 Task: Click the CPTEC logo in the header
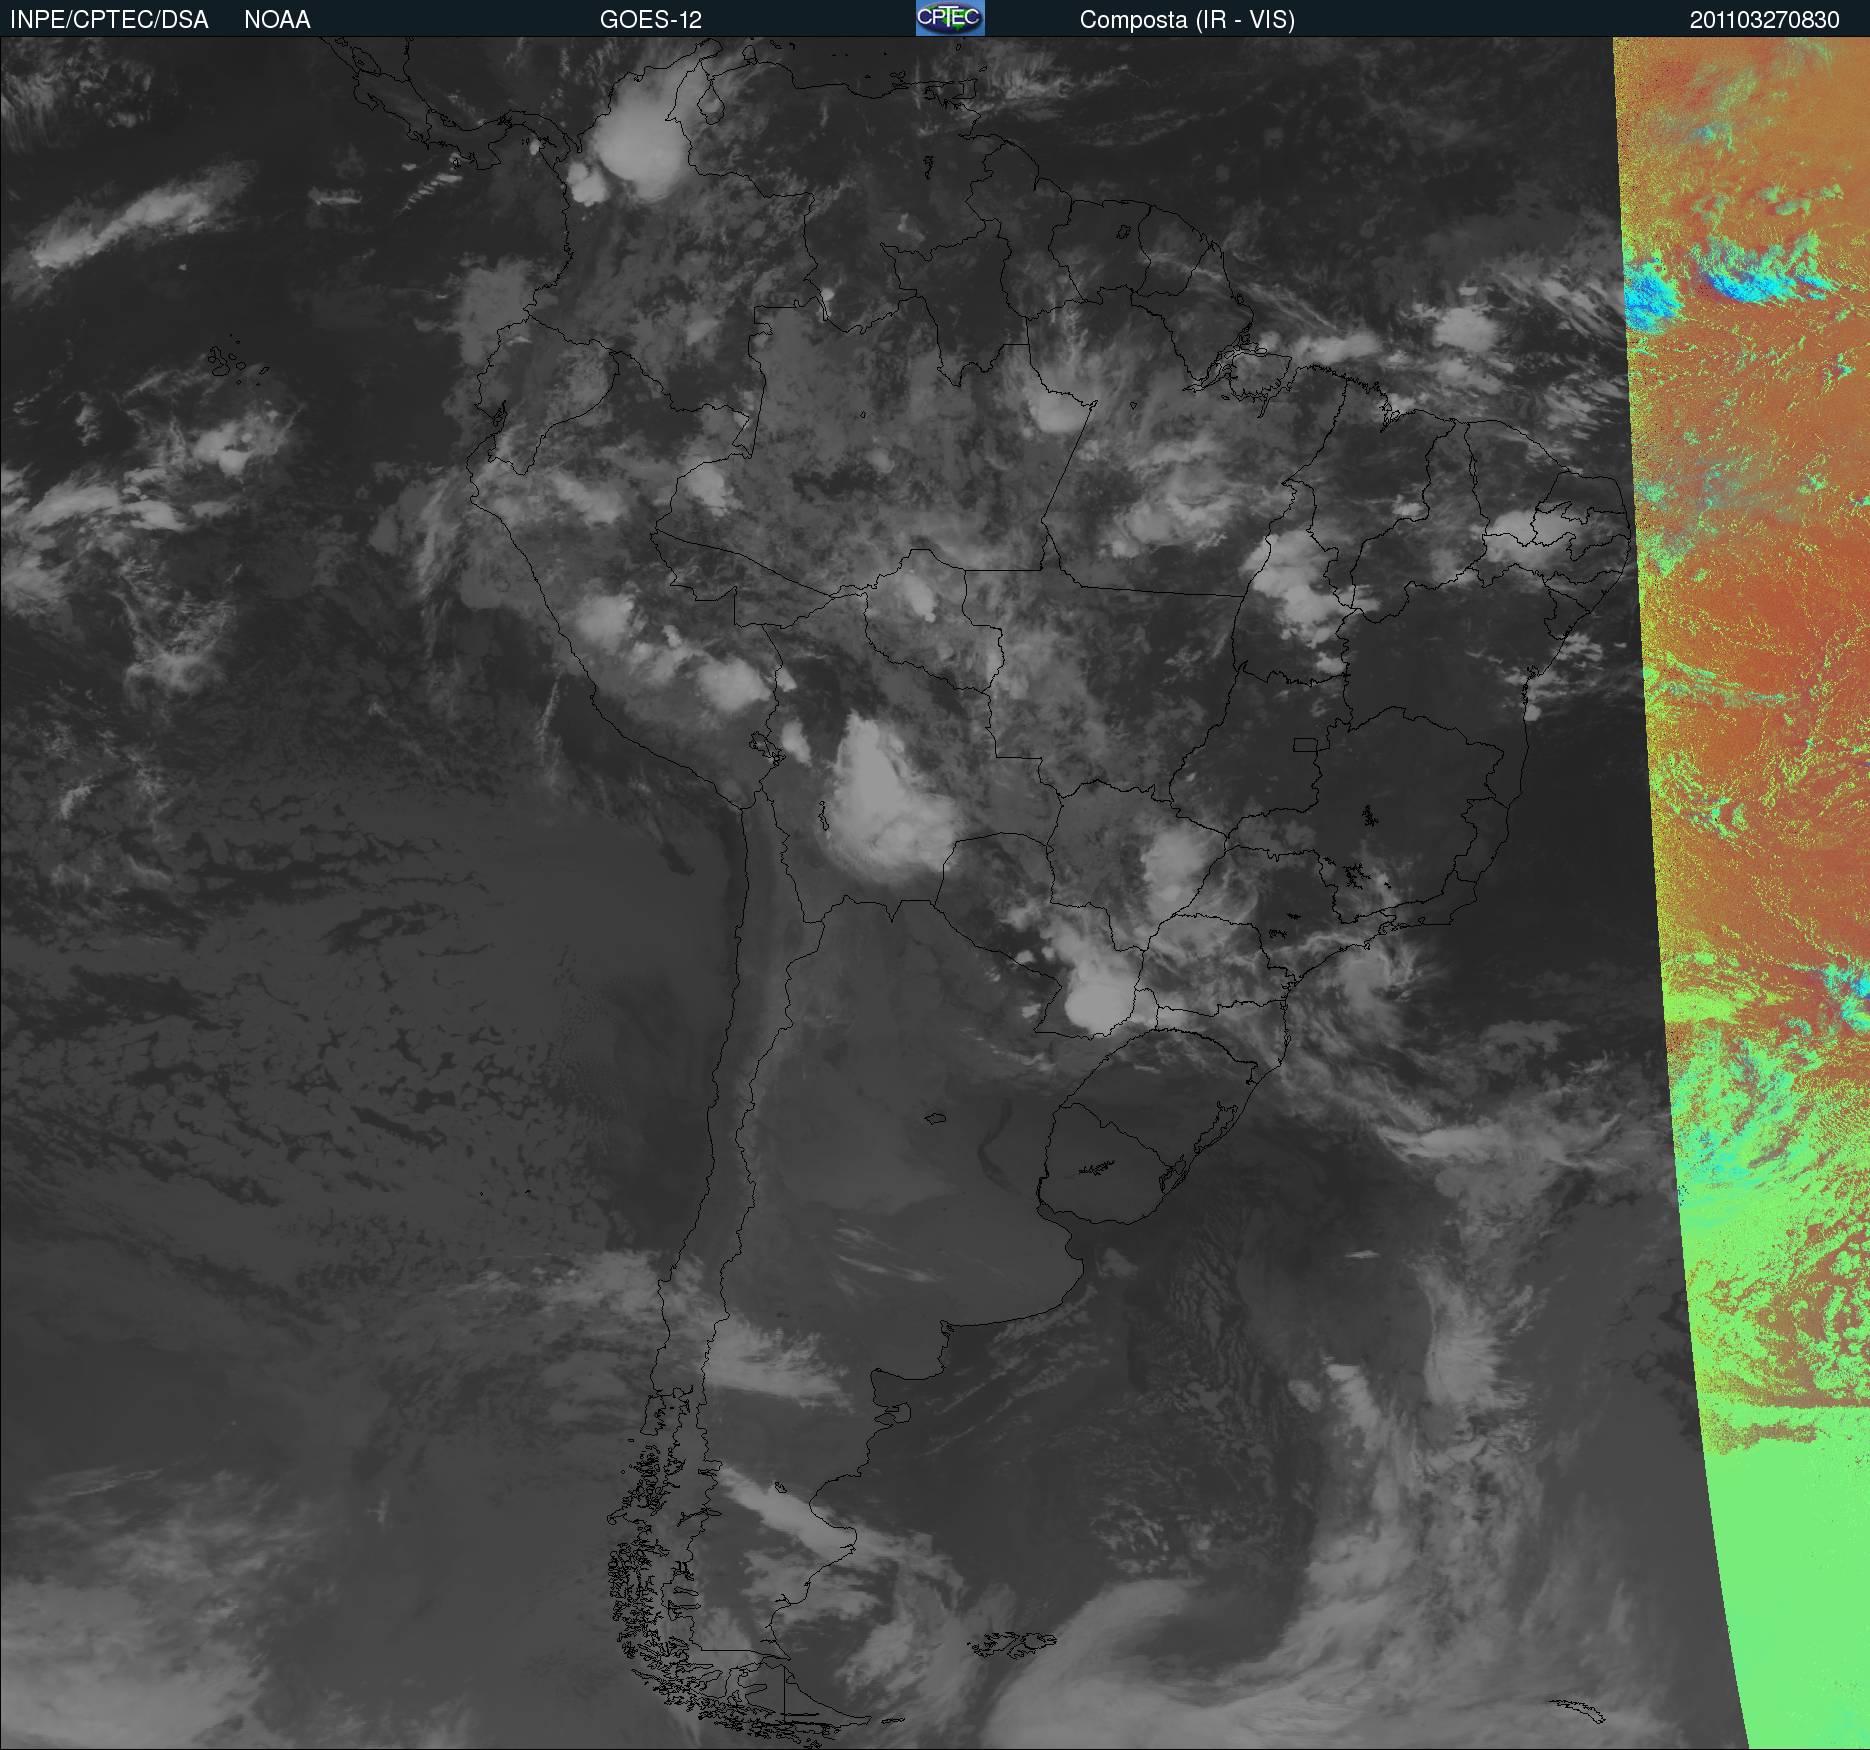click(950, 18)
